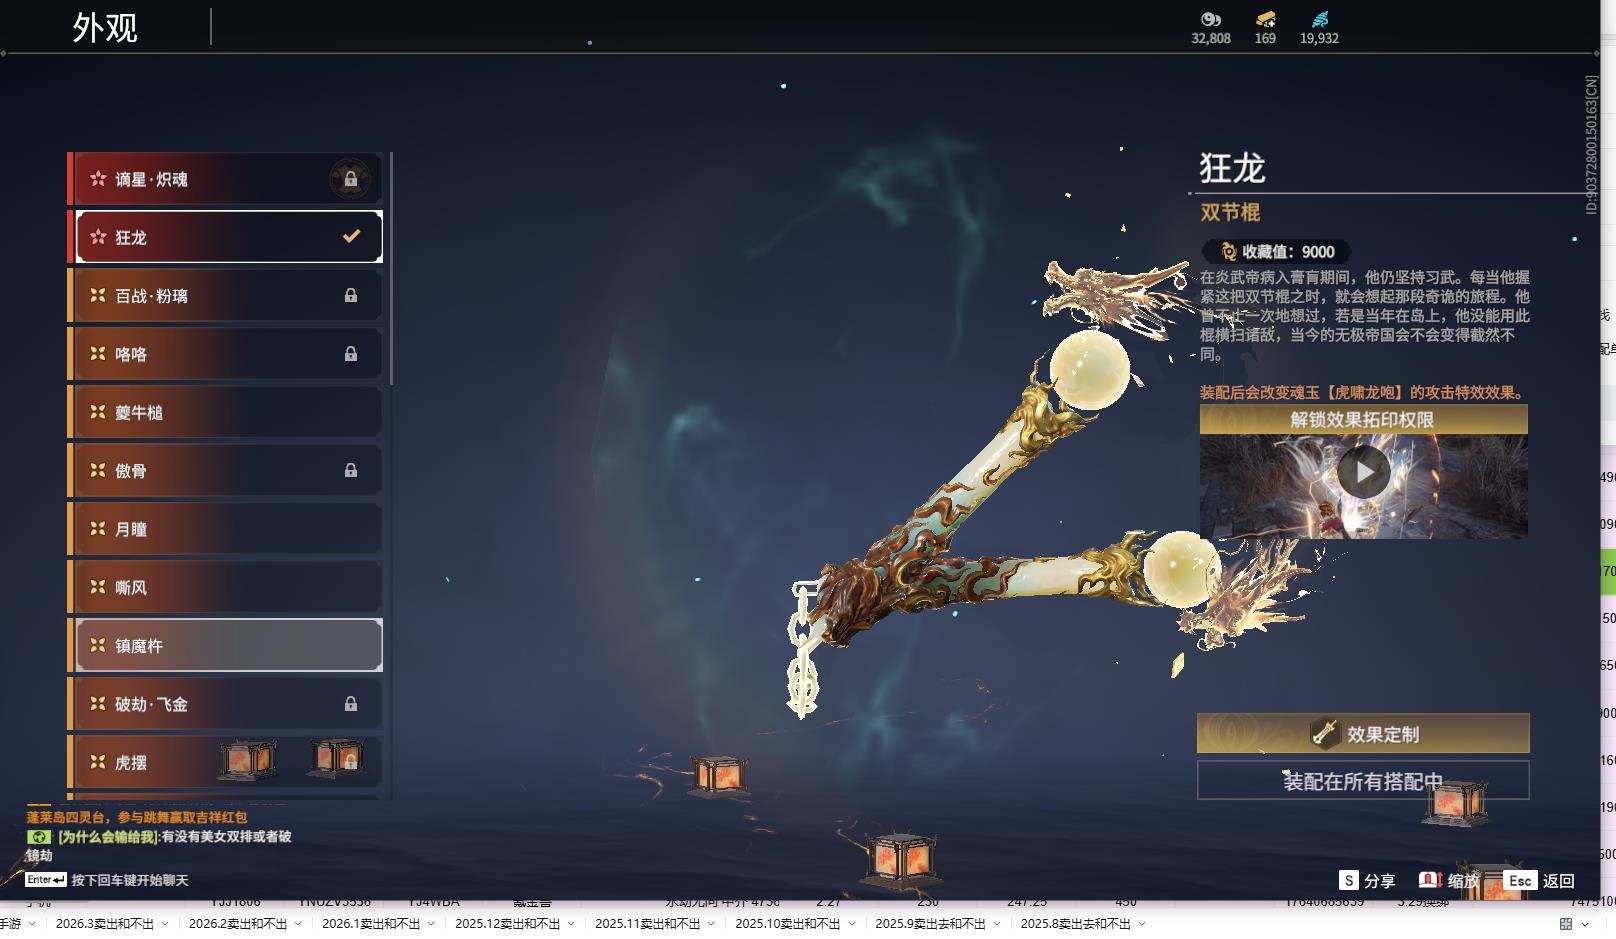The image size is (1616, 939).
Task: Open the chevron beside the grid icon bottom-right
Action: 1586,923
